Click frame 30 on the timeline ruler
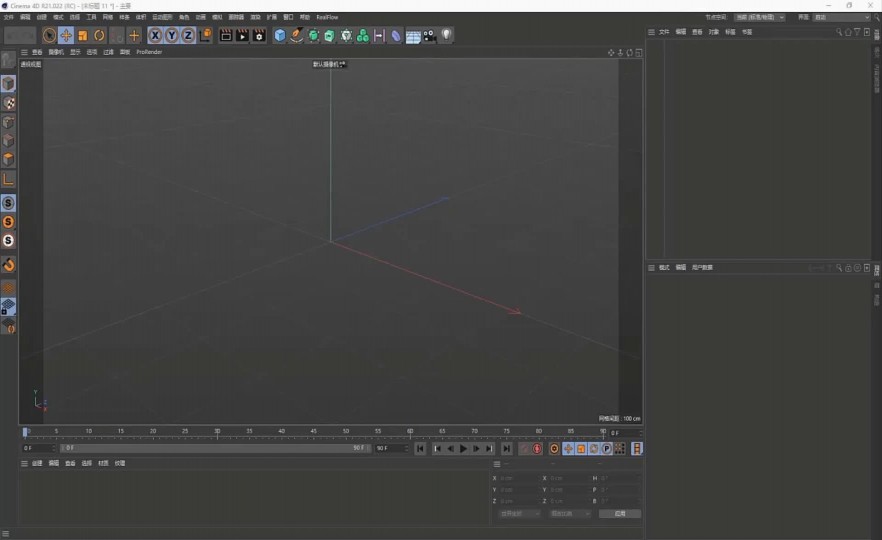The image size is (882, 540). point(217,431)
